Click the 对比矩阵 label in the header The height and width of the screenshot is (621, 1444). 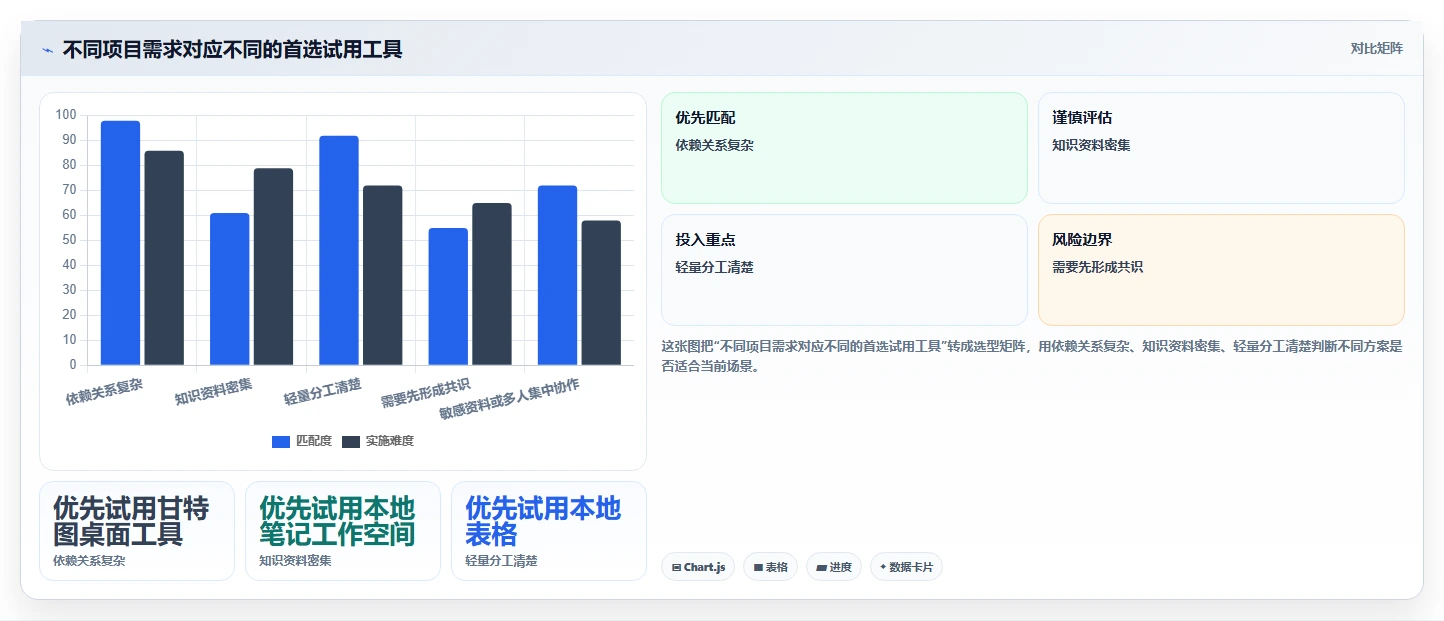point(1377,49)
